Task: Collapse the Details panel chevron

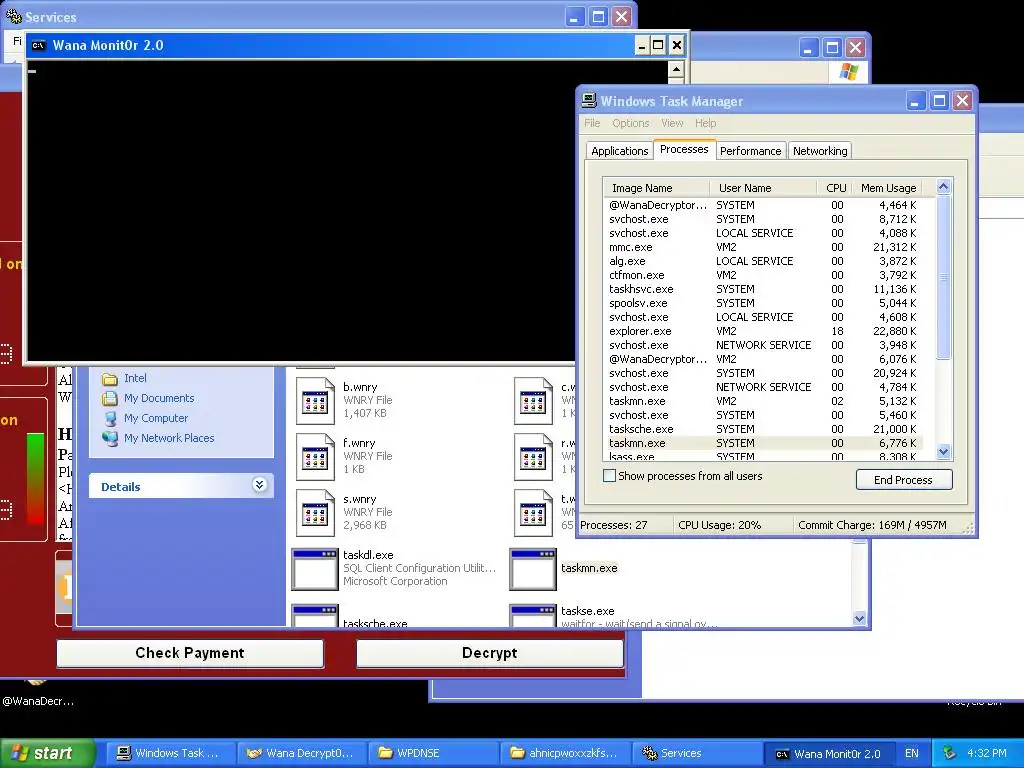Action: pyautogui.click(x=259, y=485)
